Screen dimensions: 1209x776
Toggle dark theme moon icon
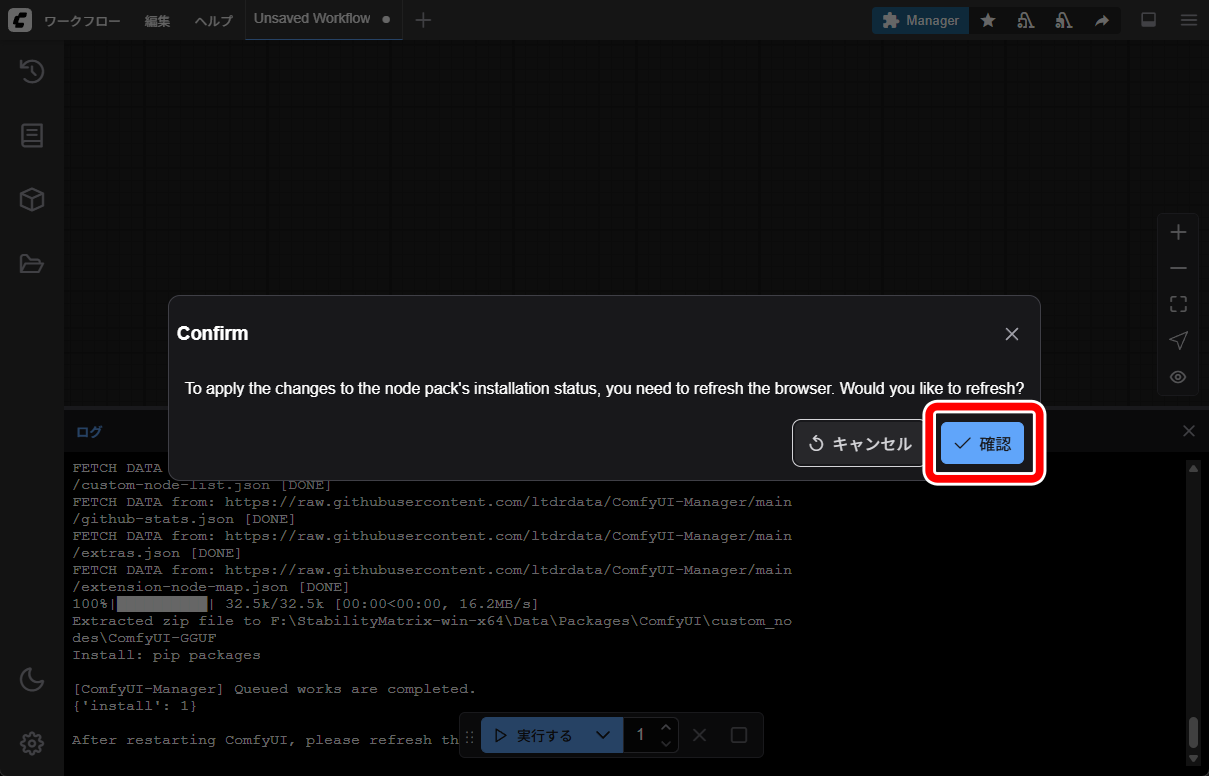[x=32, y=680]
